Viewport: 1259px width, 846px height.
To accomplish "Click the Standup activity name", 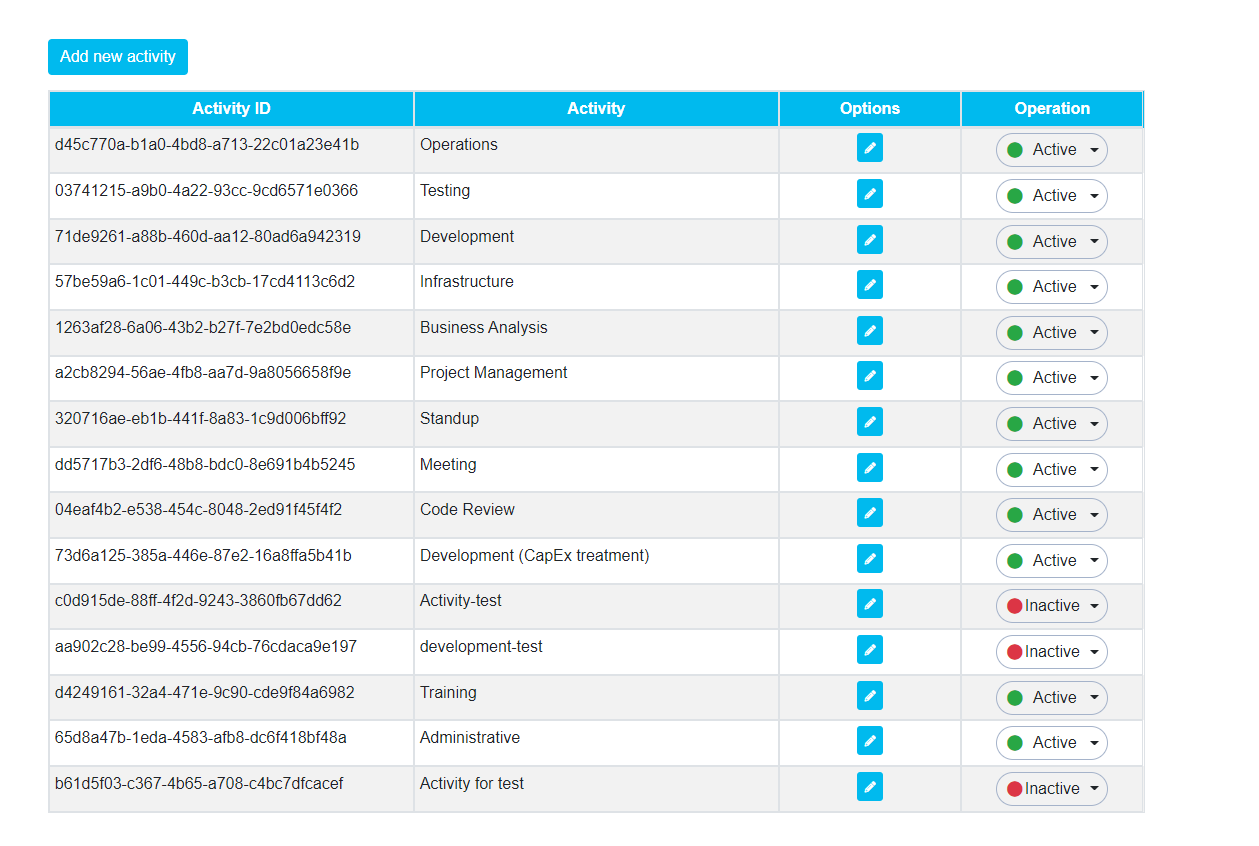I will 449,419.
